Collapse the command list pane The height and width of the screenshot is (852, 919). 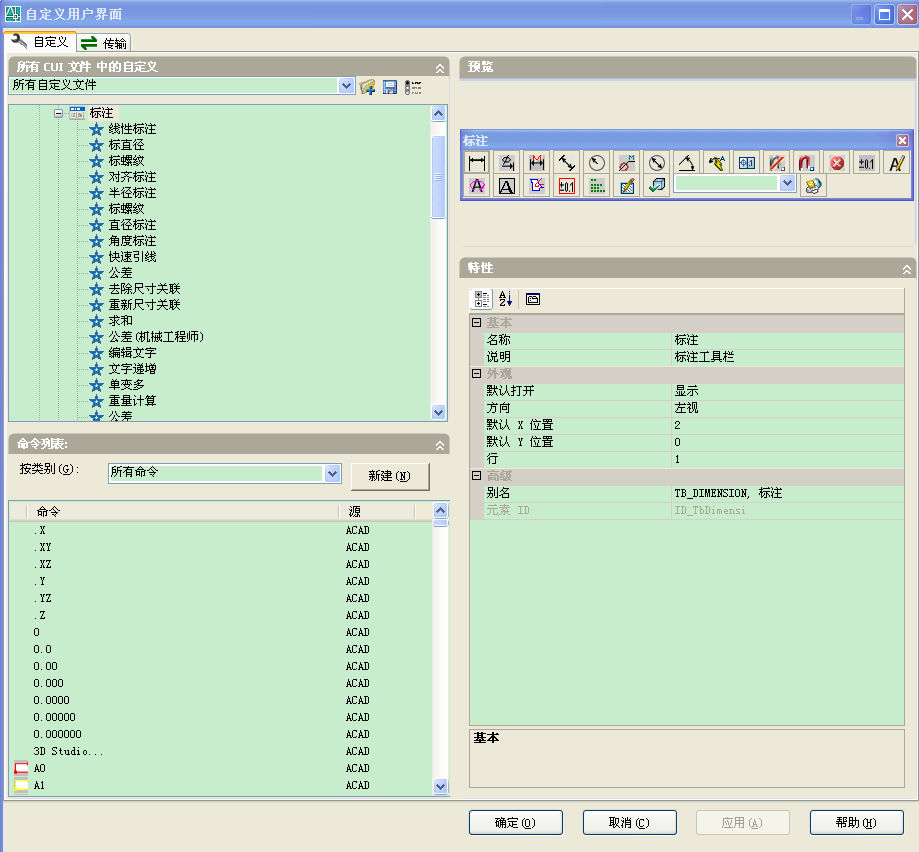coord(440,446)
